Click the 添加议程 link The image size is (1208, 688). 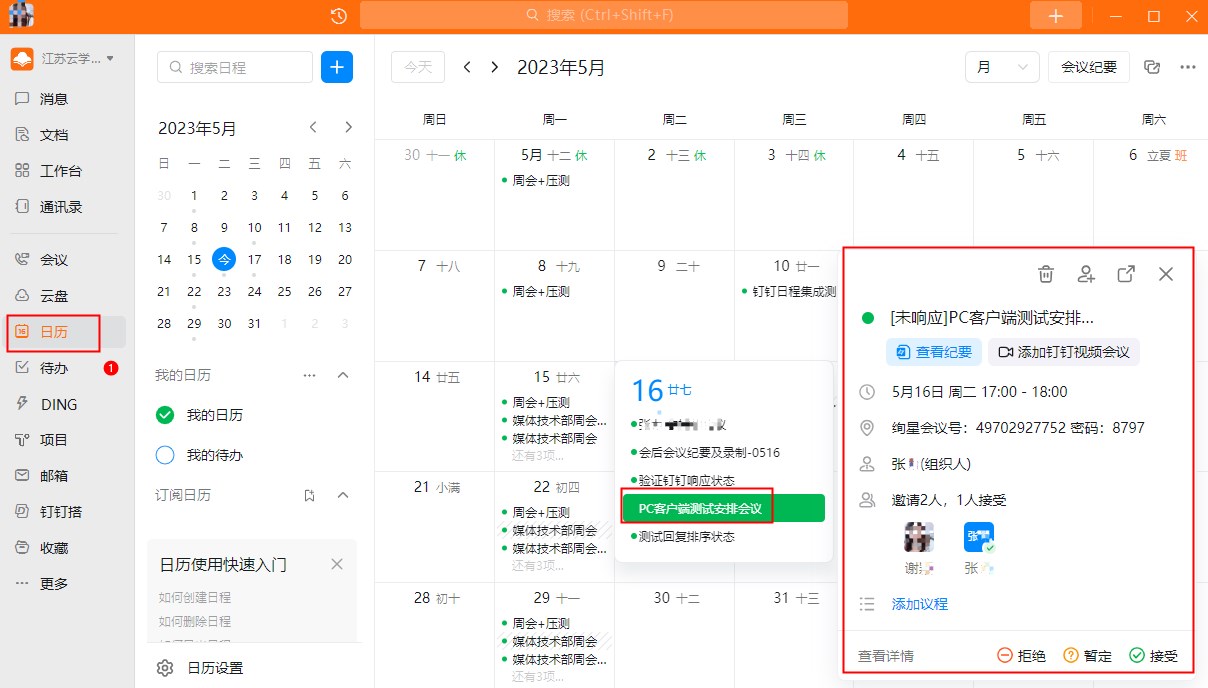(919, 604)
